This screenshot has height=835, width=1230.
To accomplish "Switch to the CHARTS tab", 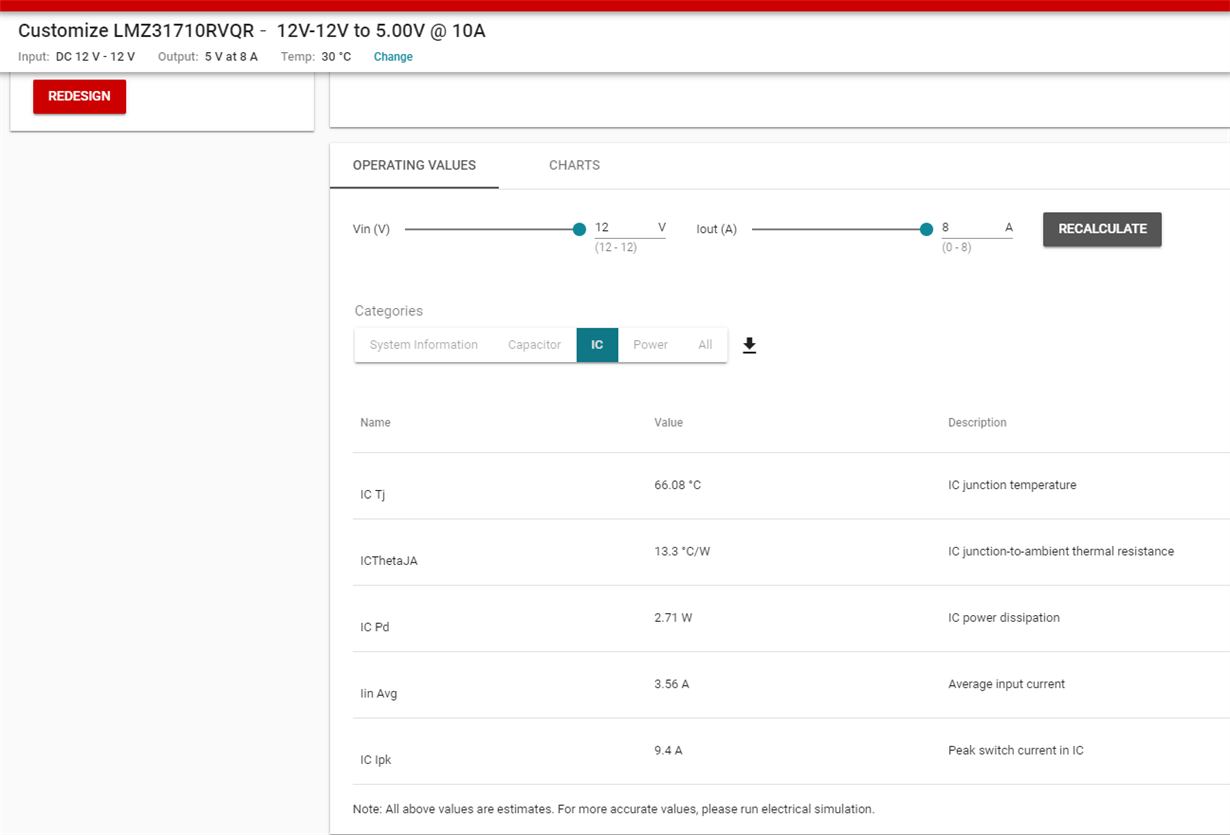I will click(x=574, y=165).
